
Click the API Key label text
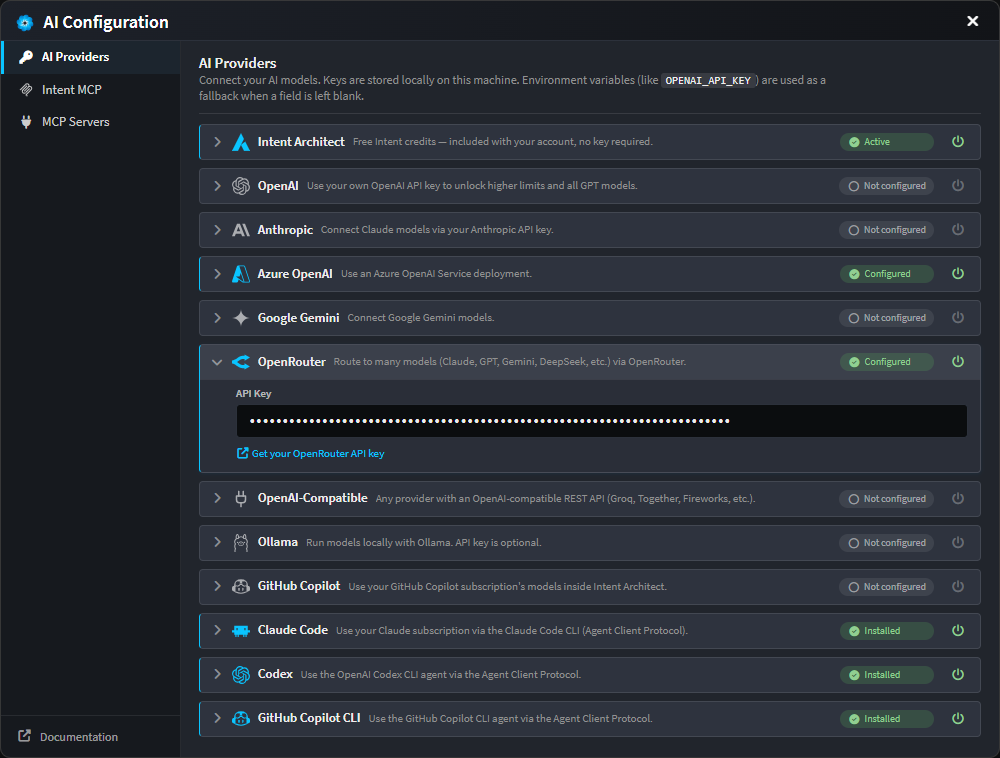coord(253,393)
